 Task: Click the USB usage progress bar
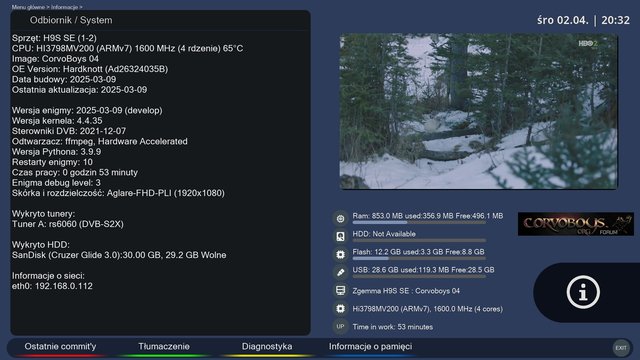click(x=419, y=276)
